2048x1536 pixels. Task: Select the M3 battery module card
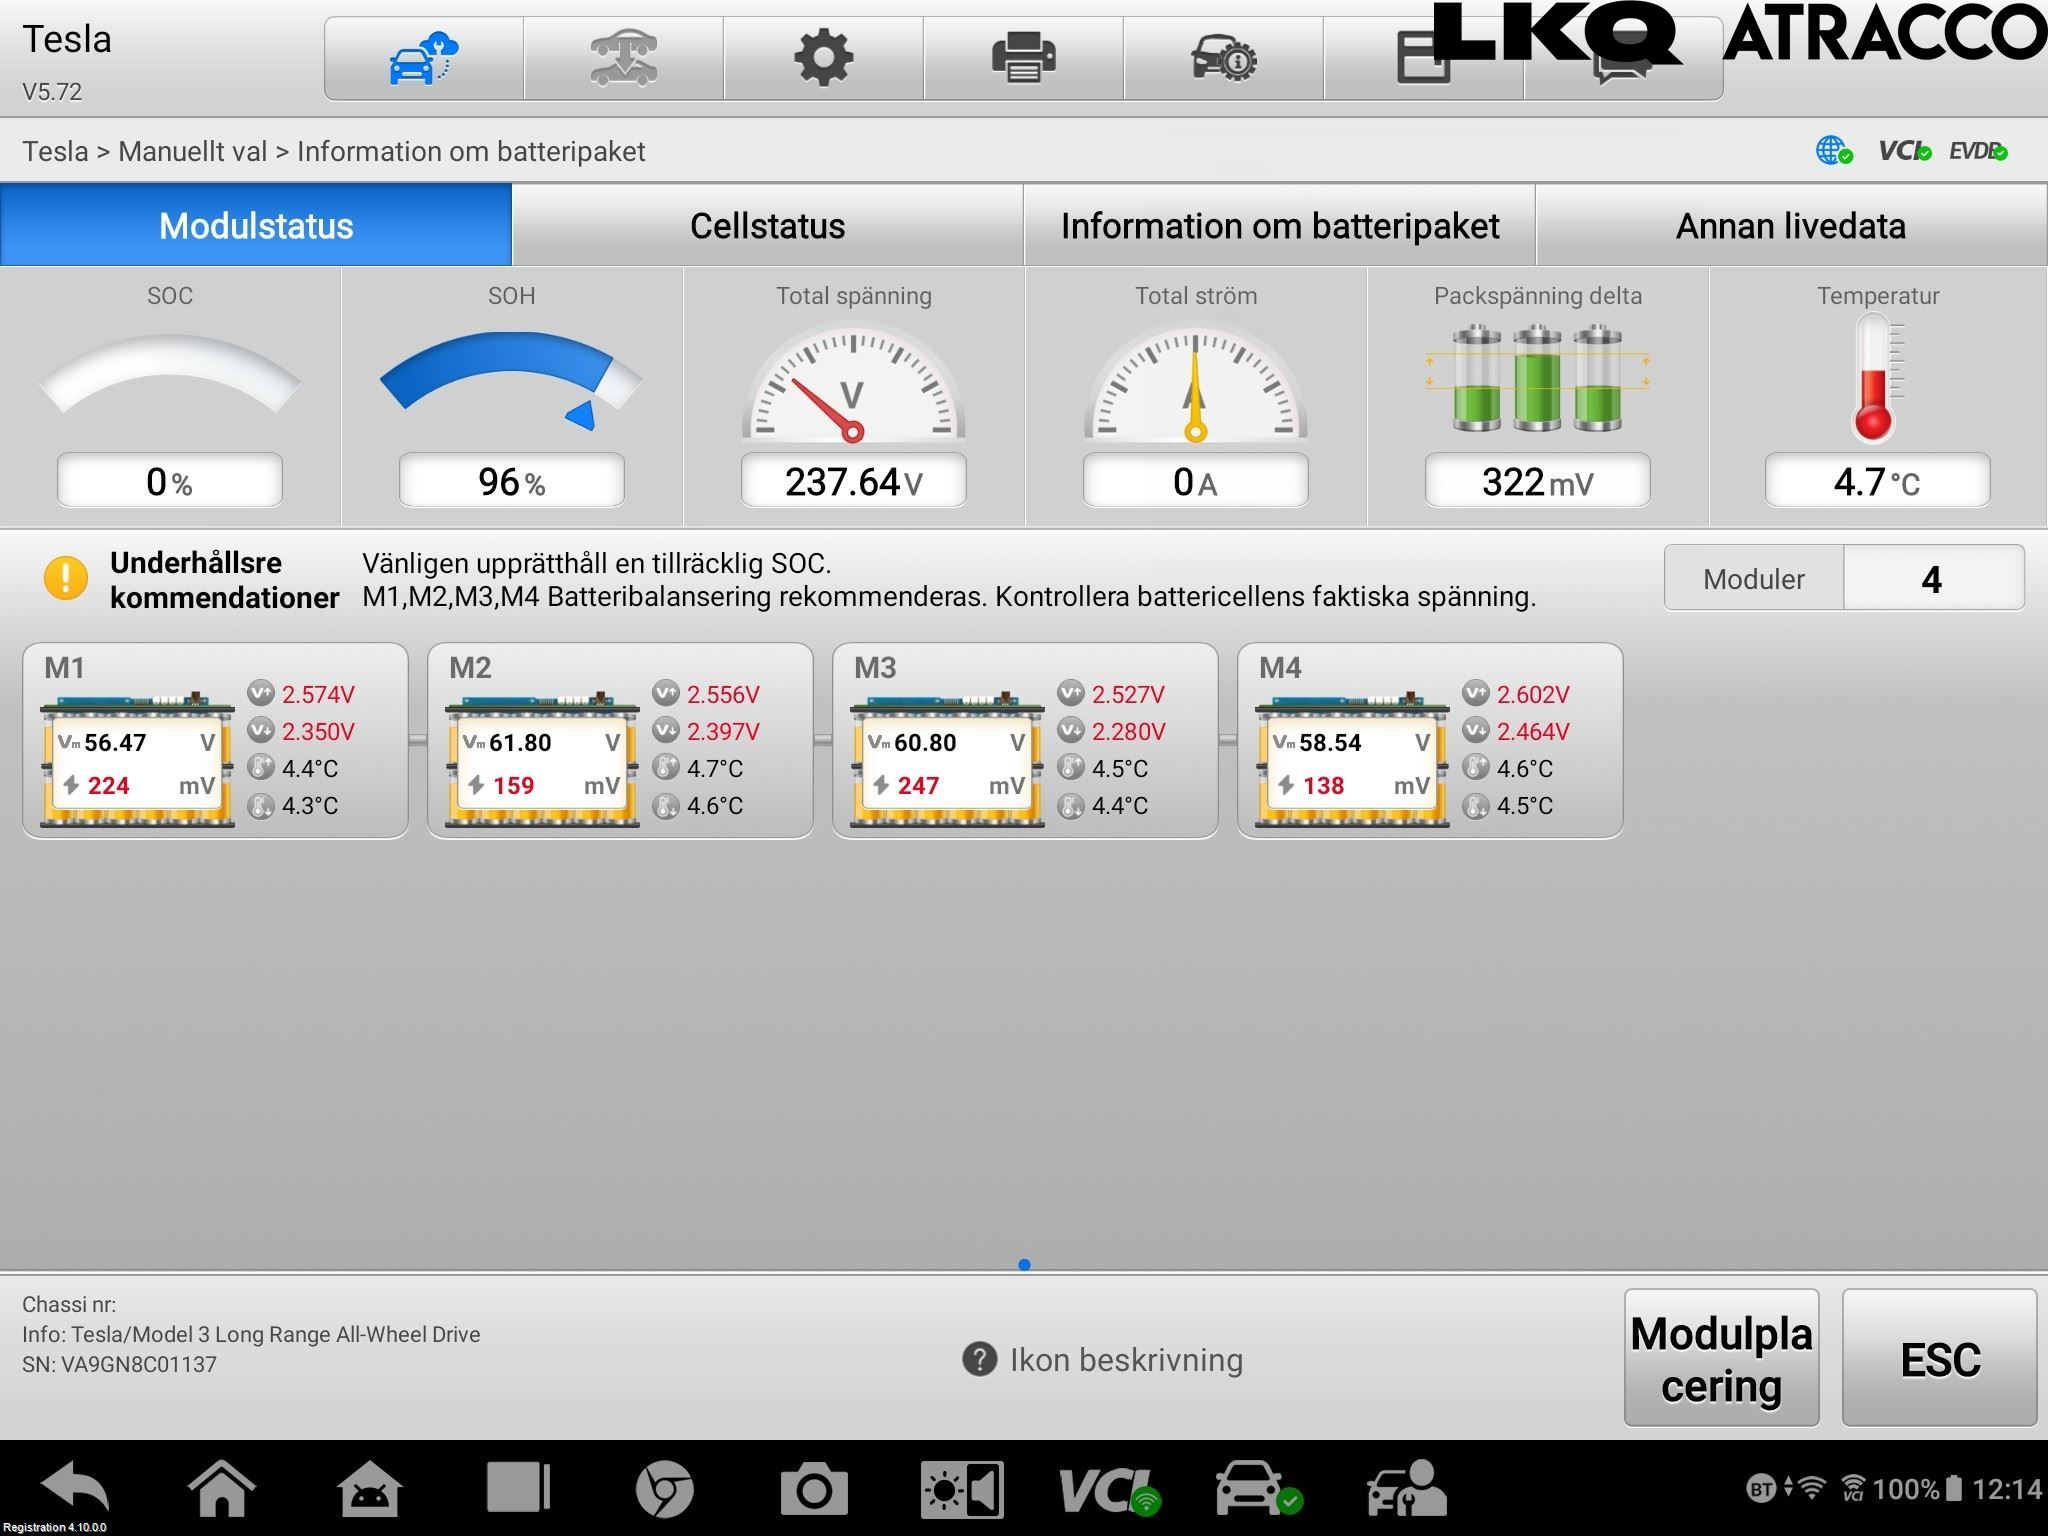point(1024,741)
